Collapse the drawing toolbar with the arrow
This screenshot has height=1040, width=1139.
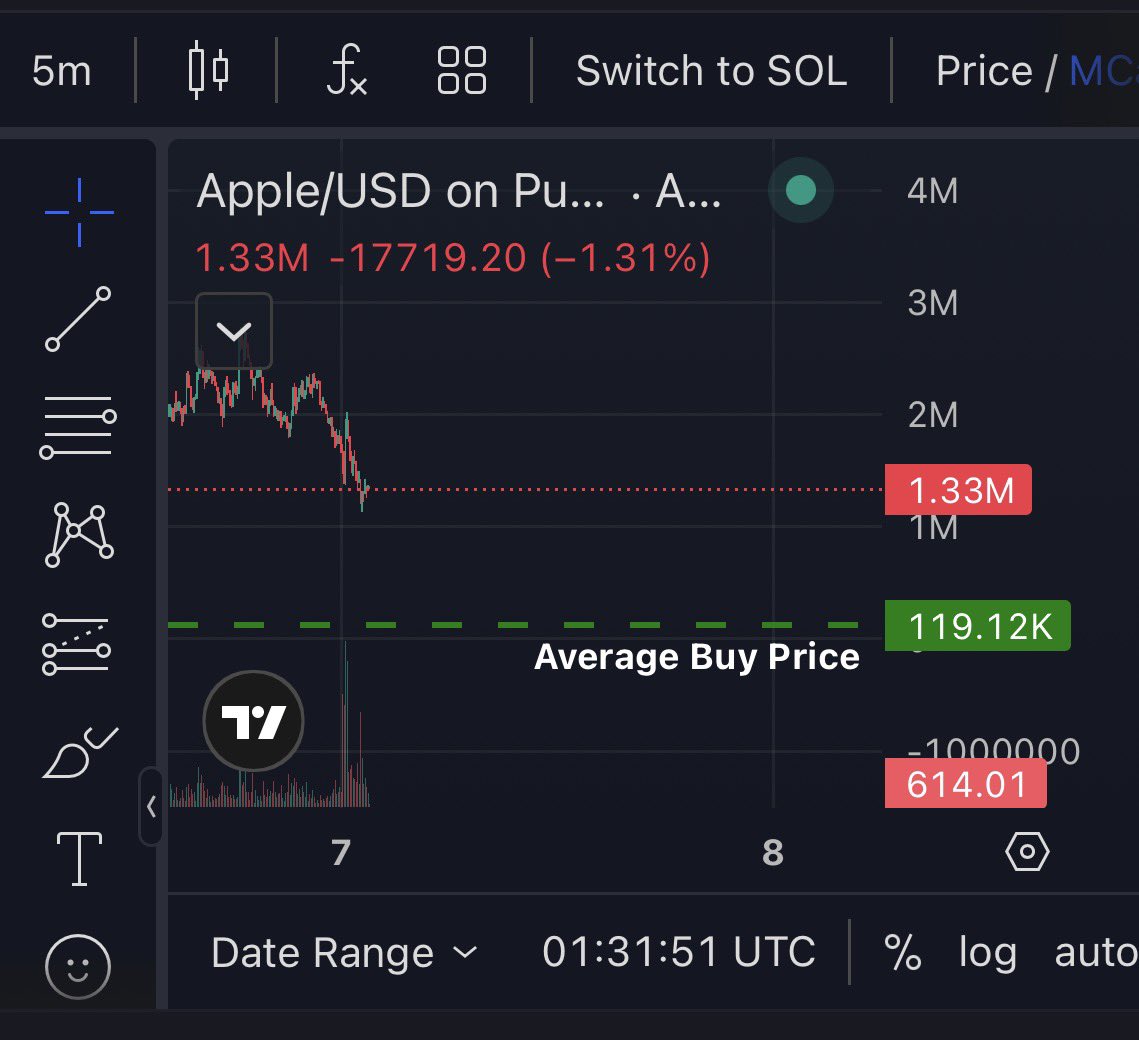pyautogui.click(x=151, y=806)
